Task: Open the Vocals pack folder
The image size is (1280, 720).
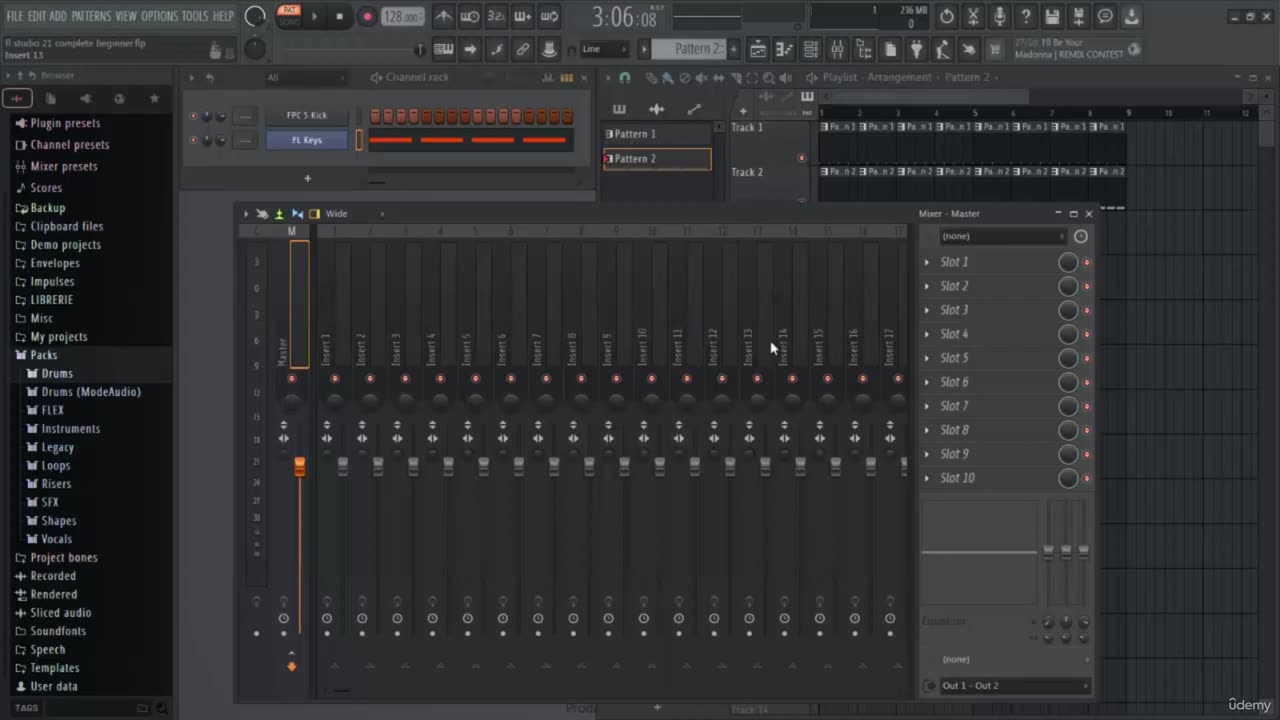Action: click(x=56, y=539)
